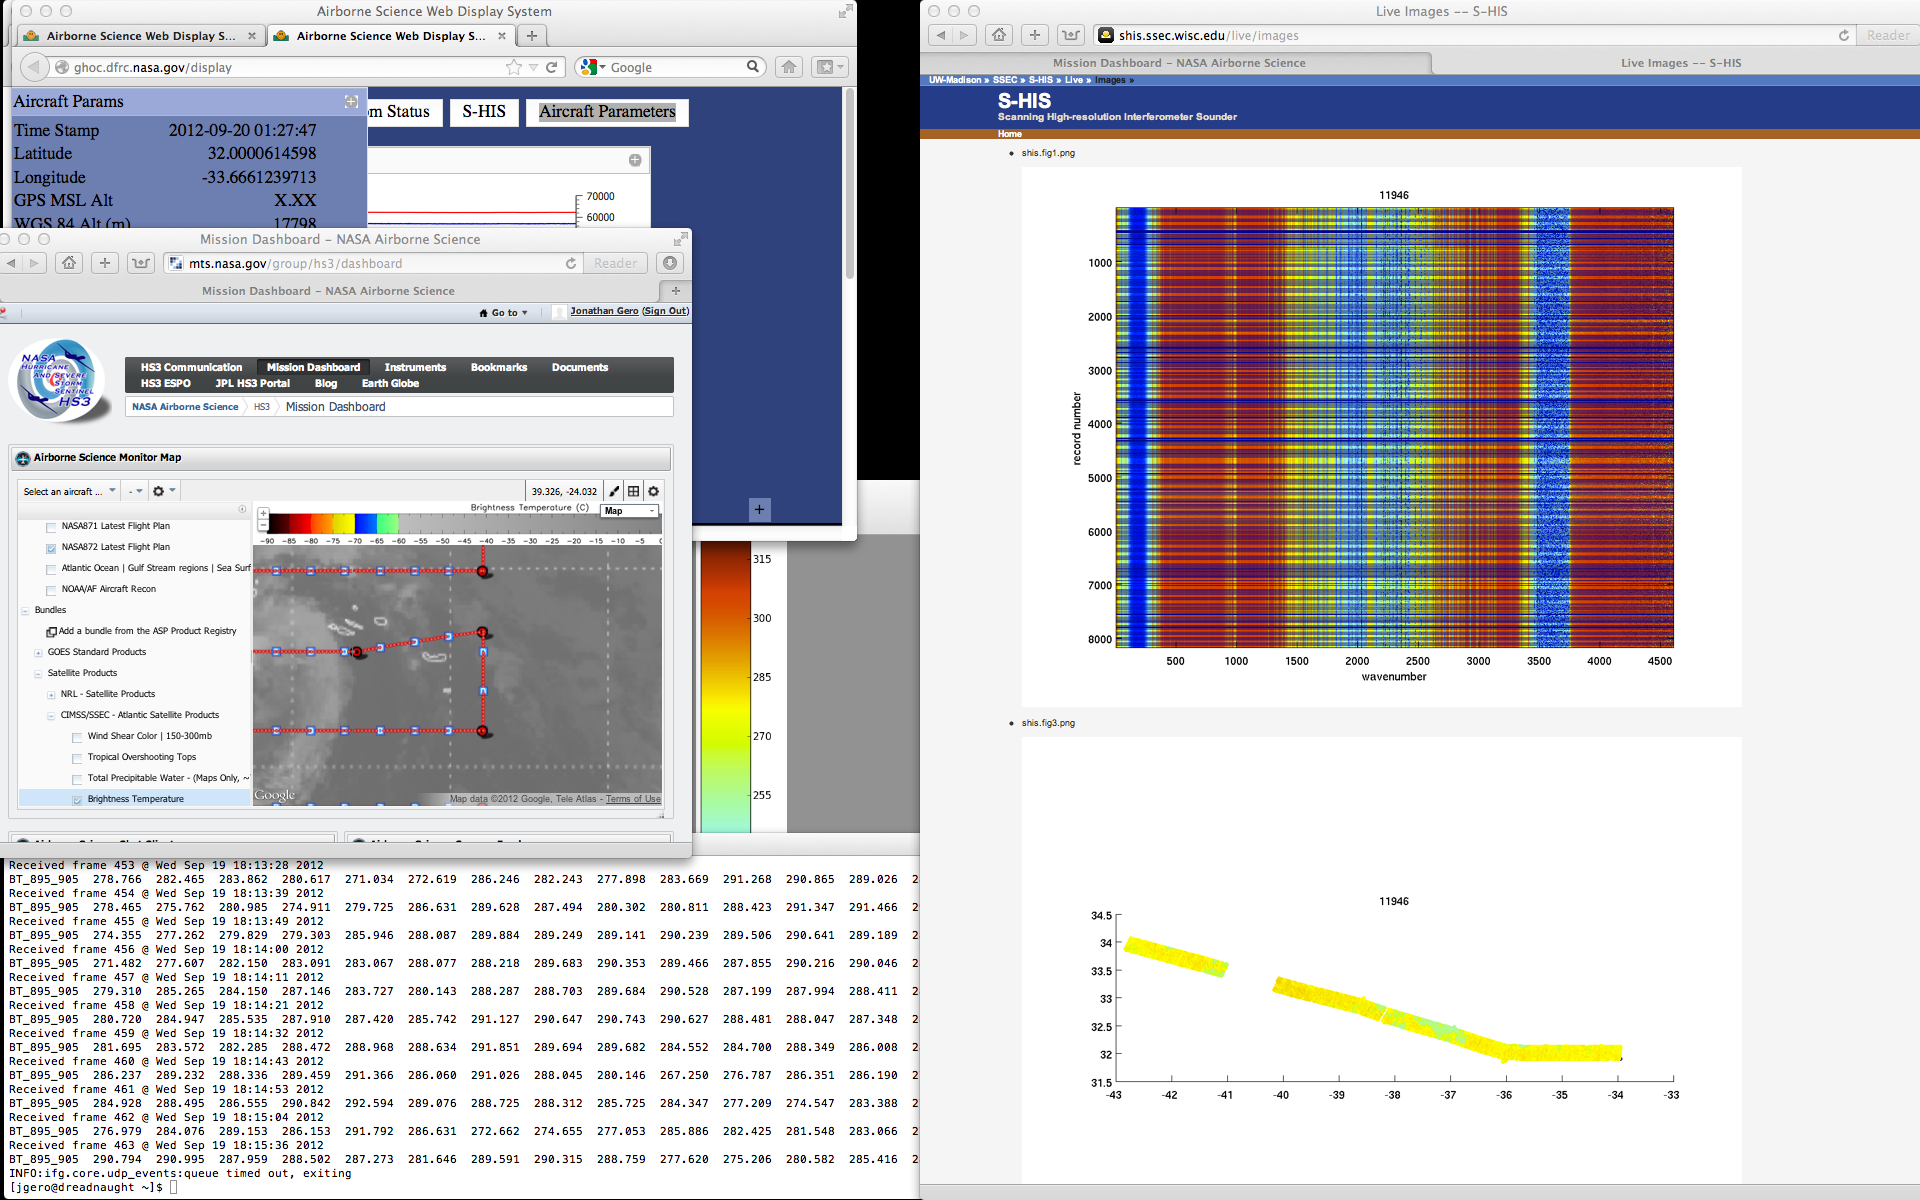
Task: Zoom in on the monitor map
Action: pyautogui.click(x=263, y=513)
